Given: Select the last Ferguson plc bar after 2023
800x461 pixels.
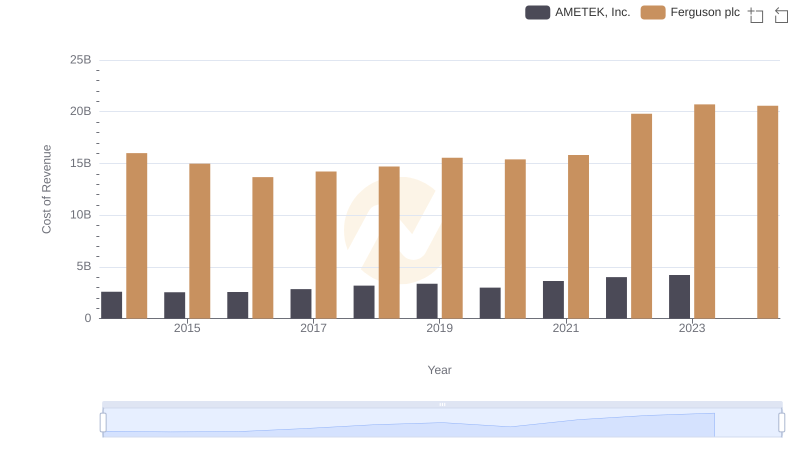Looking at the screenshot, I should 768,212.
